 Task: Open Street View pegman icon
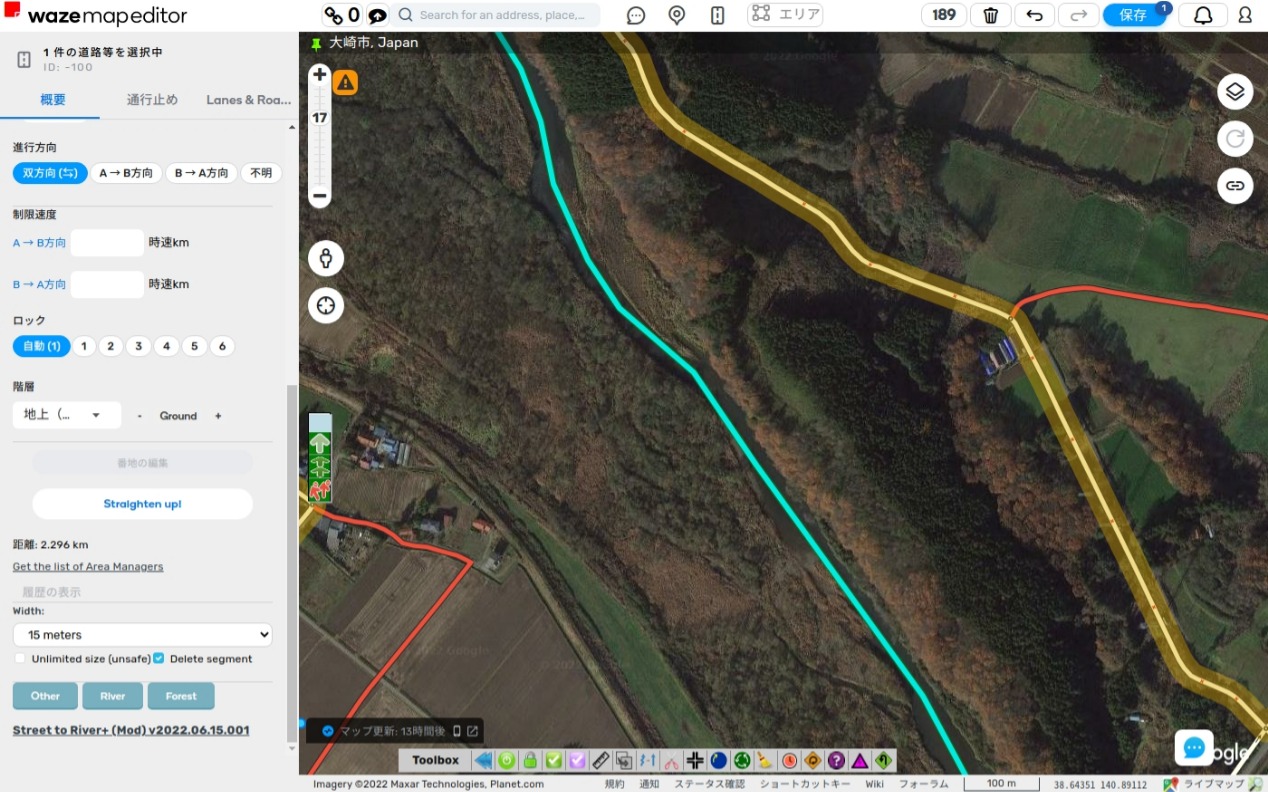[326, 259]
